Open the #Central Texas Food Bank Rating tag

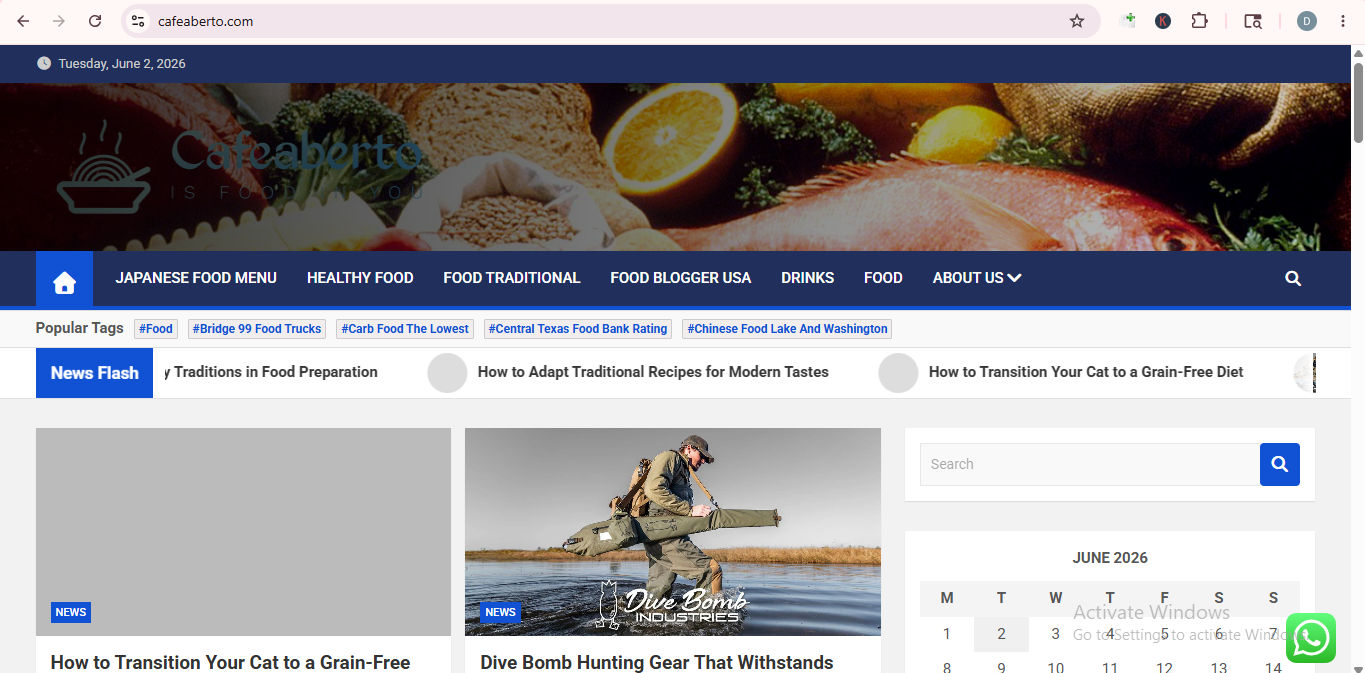pos(578,329)
